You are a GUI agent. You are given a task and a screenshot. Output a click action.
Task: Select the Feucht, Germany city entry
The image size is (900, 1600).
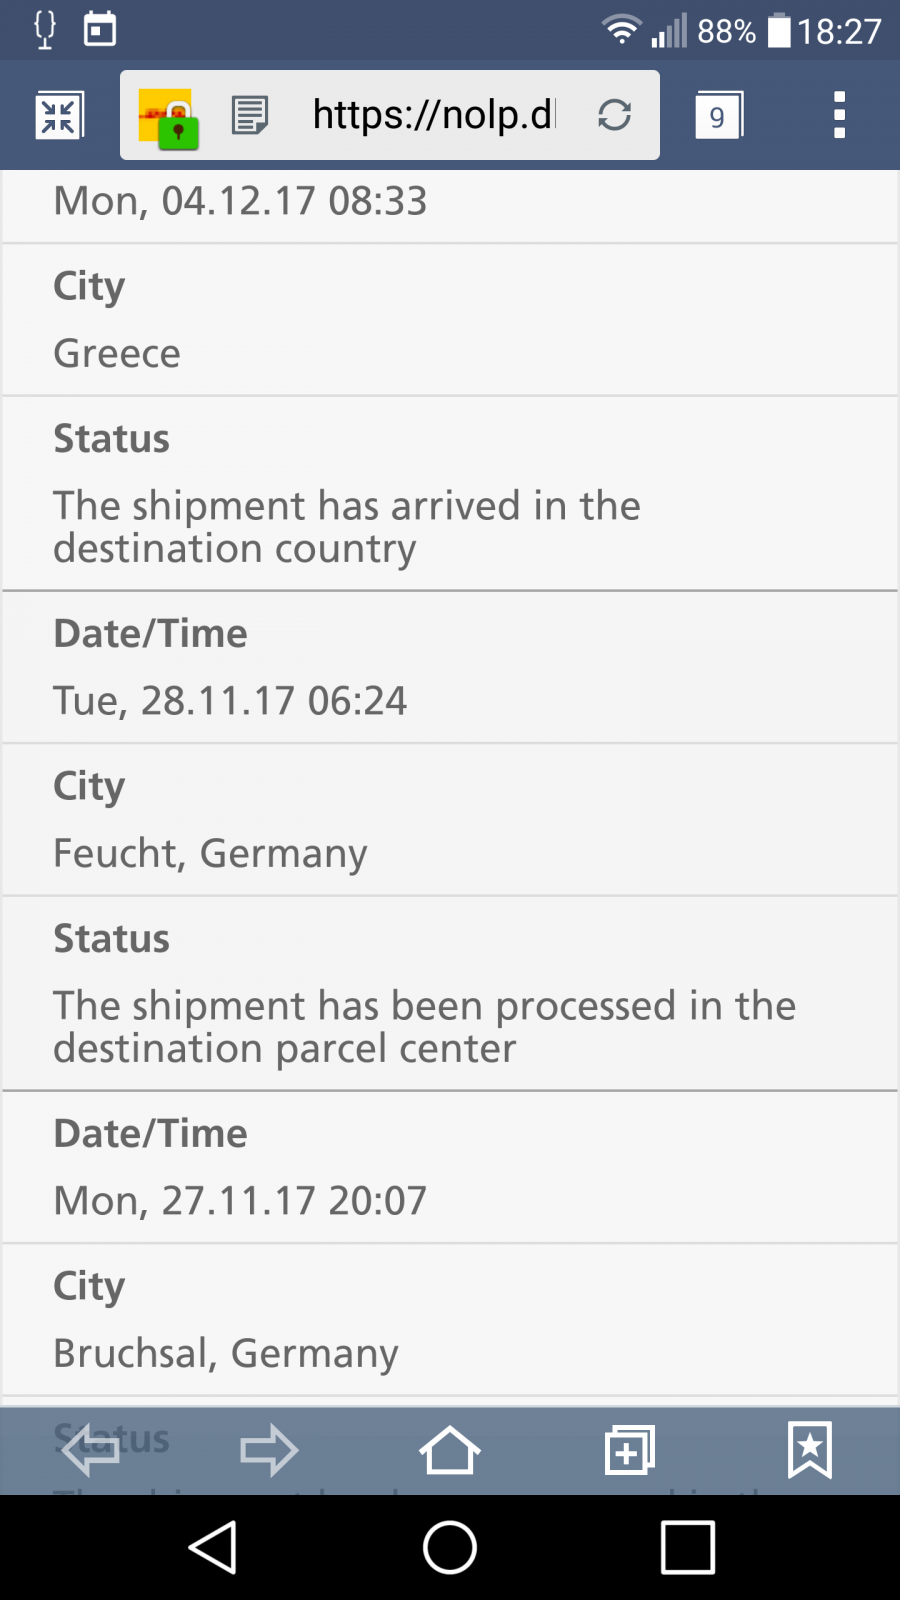(x=210, y=854)
